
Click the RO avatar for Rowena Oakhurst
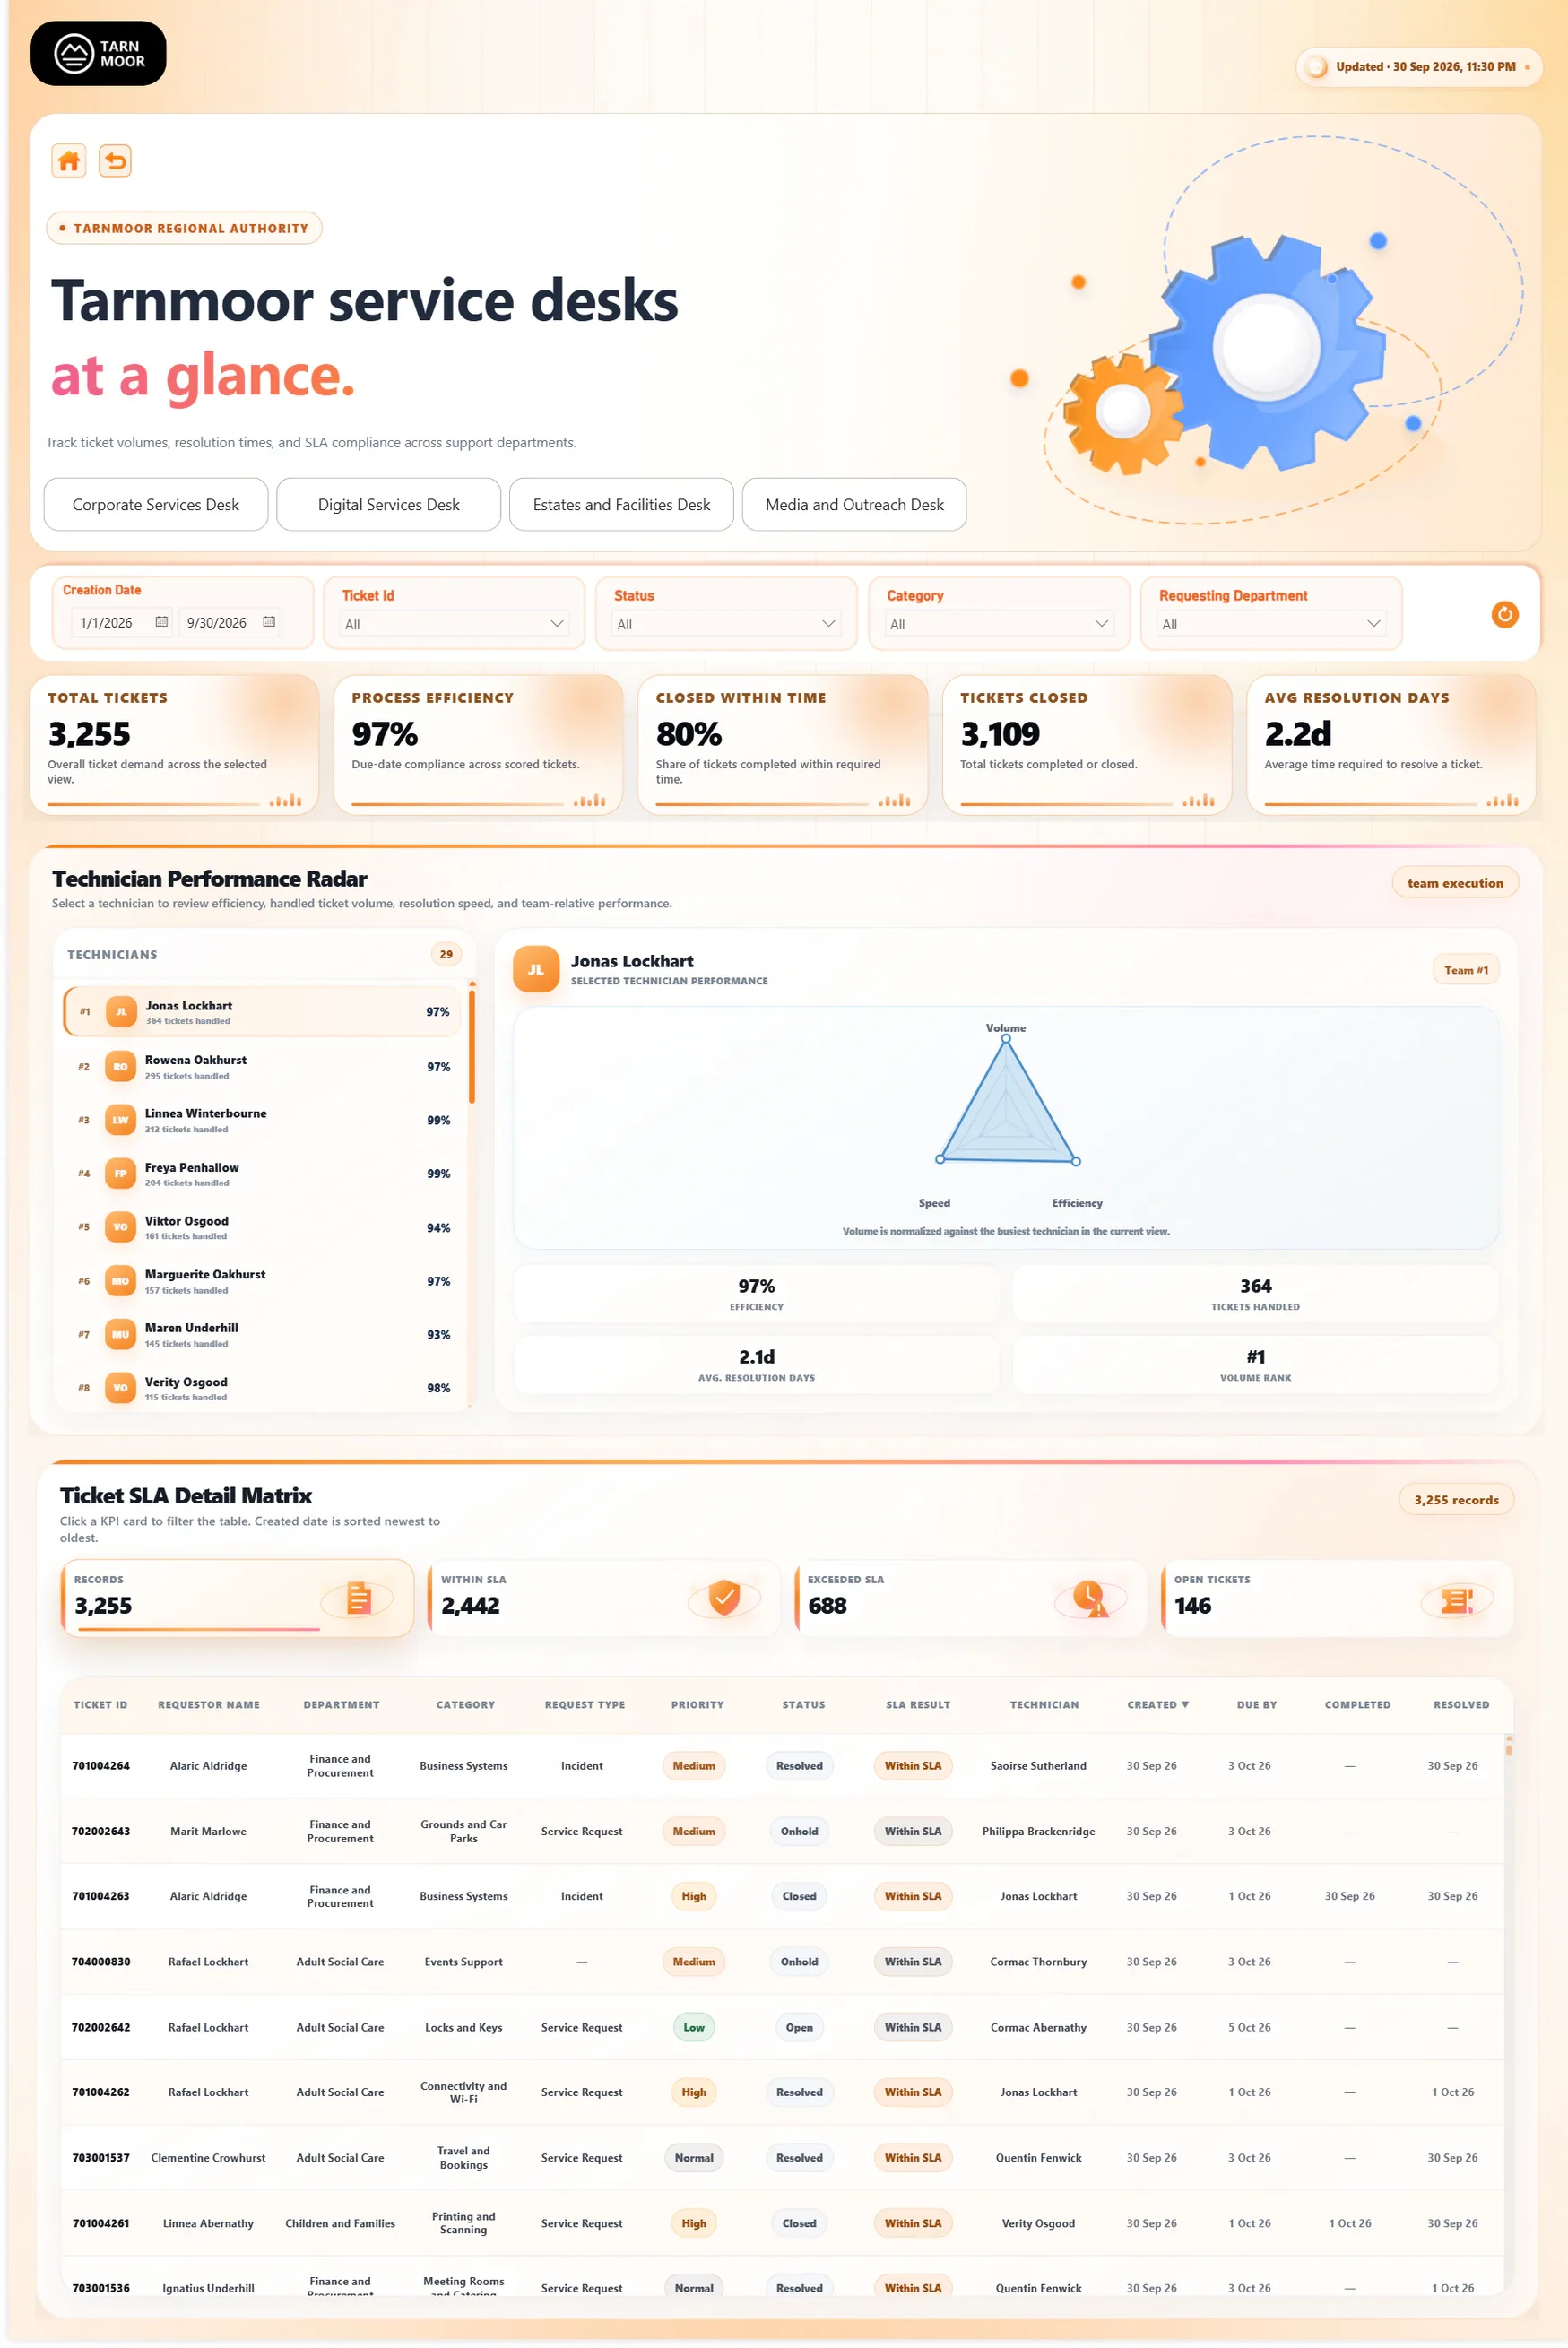pos(120,1067)
